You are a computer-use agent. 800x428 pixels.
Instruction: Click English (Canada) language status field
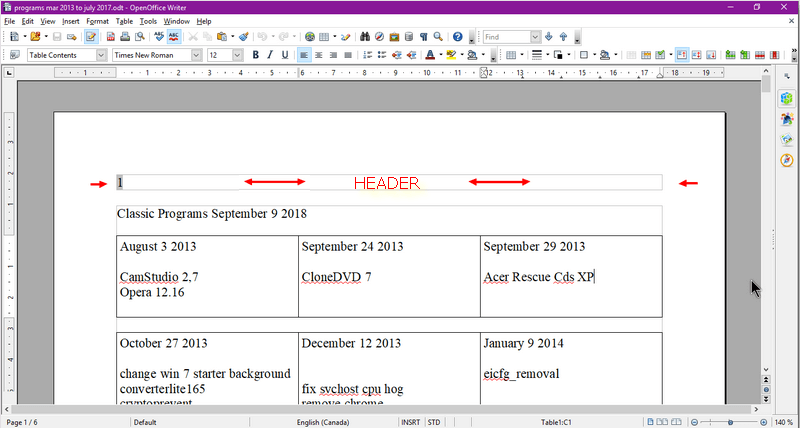coord(322,422)
